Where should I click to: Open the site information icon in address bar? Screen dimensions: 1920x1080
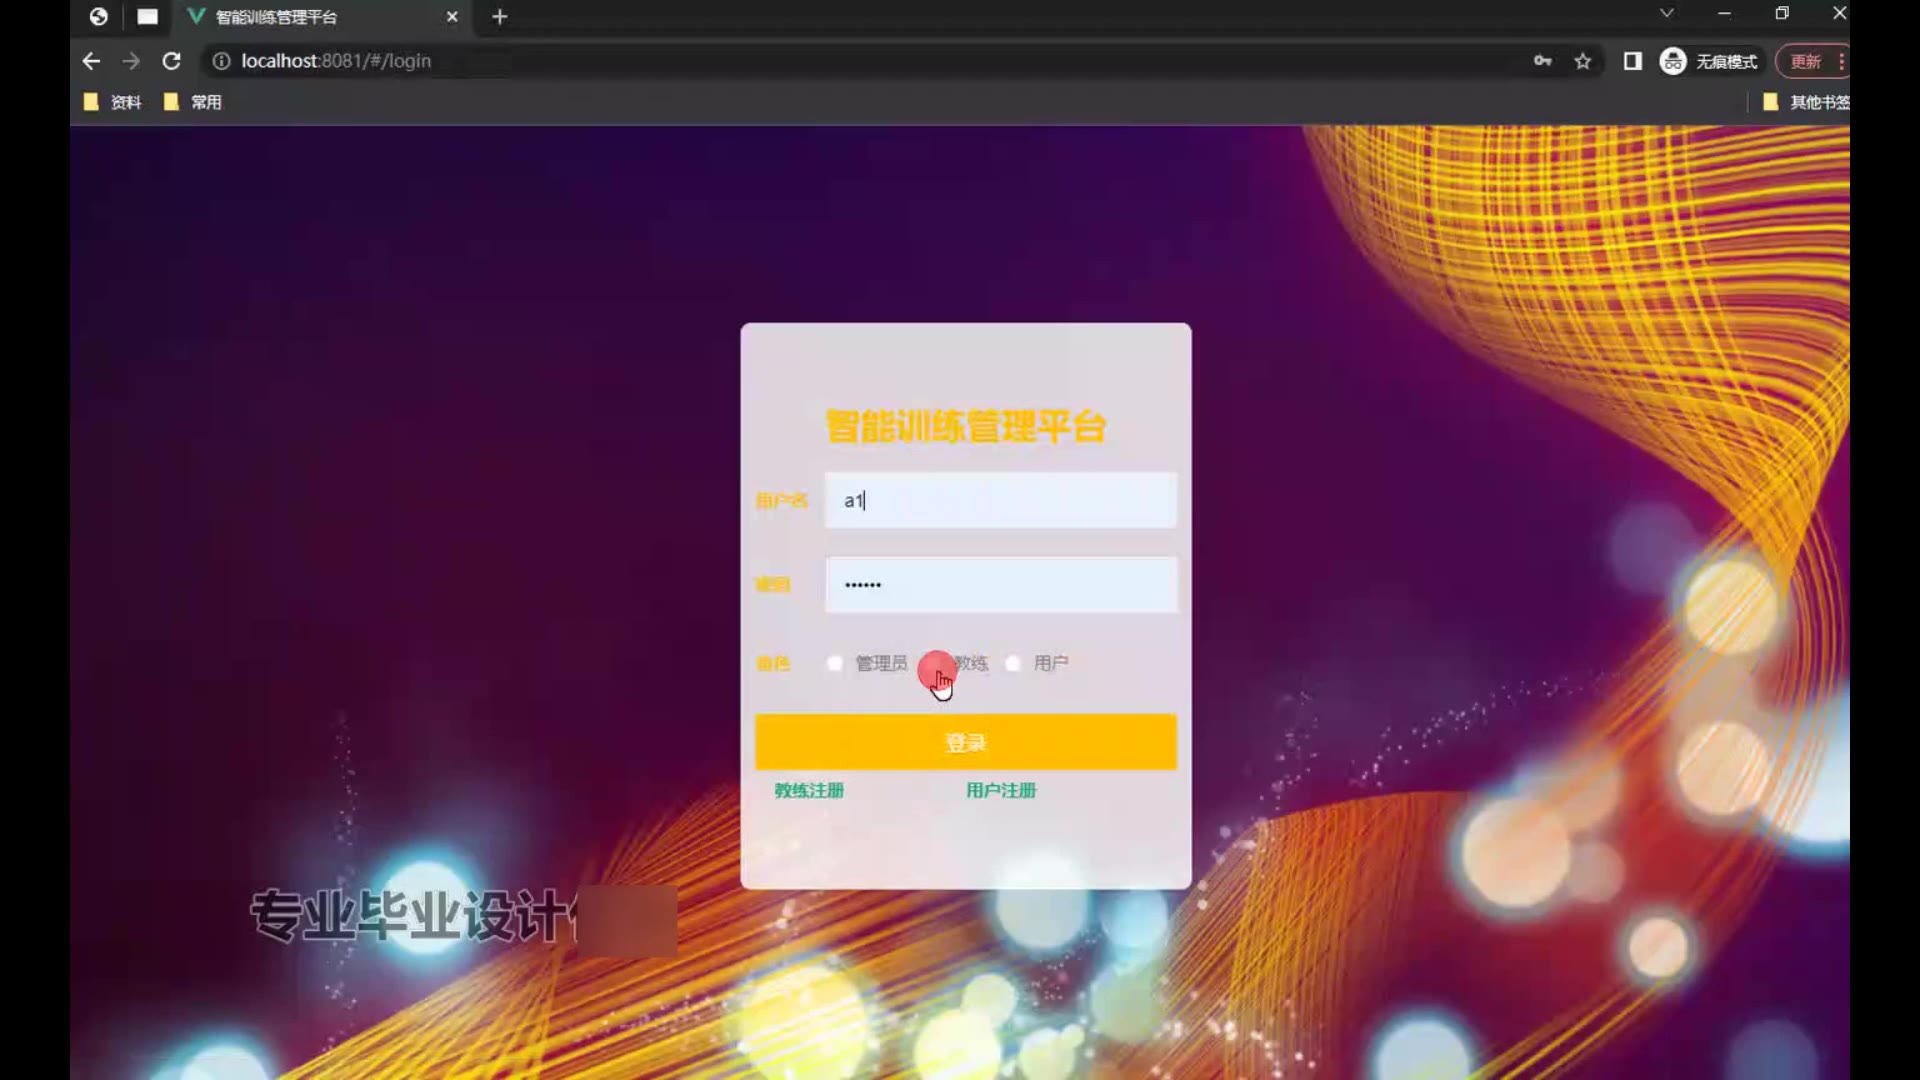[221, 61]
